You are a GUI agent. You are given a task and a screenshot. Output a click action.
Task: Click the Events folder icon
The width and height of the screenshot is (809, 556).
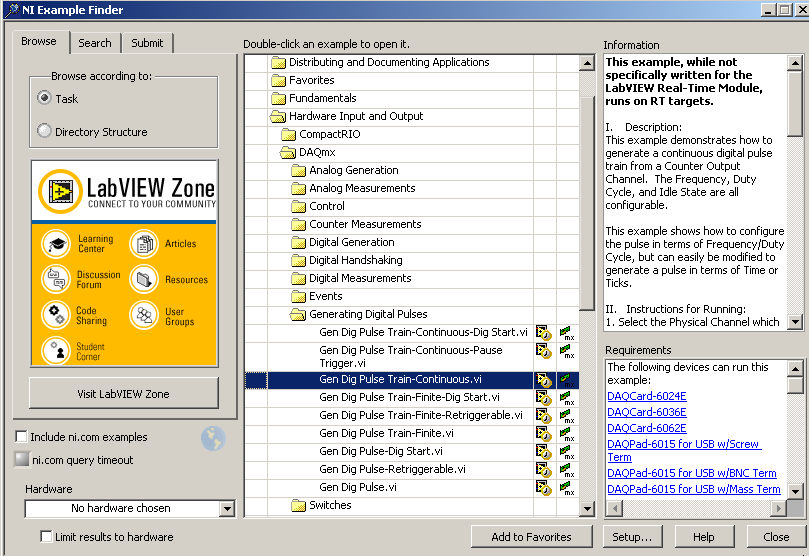pos(298,297)
